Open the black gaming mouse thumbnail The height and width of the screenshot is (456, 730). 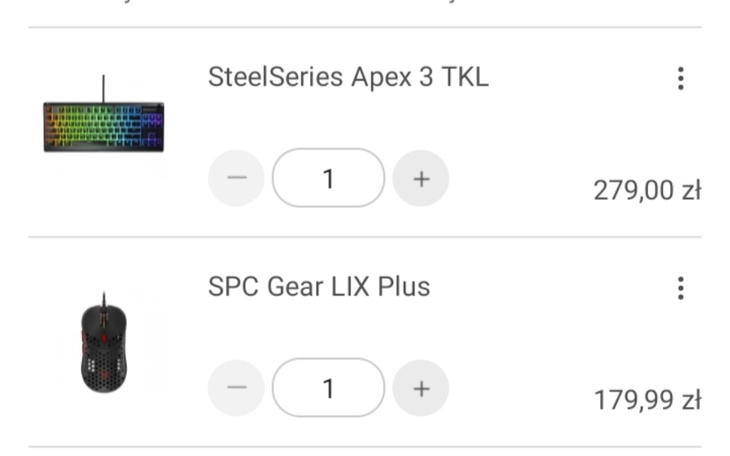[104, 343]
